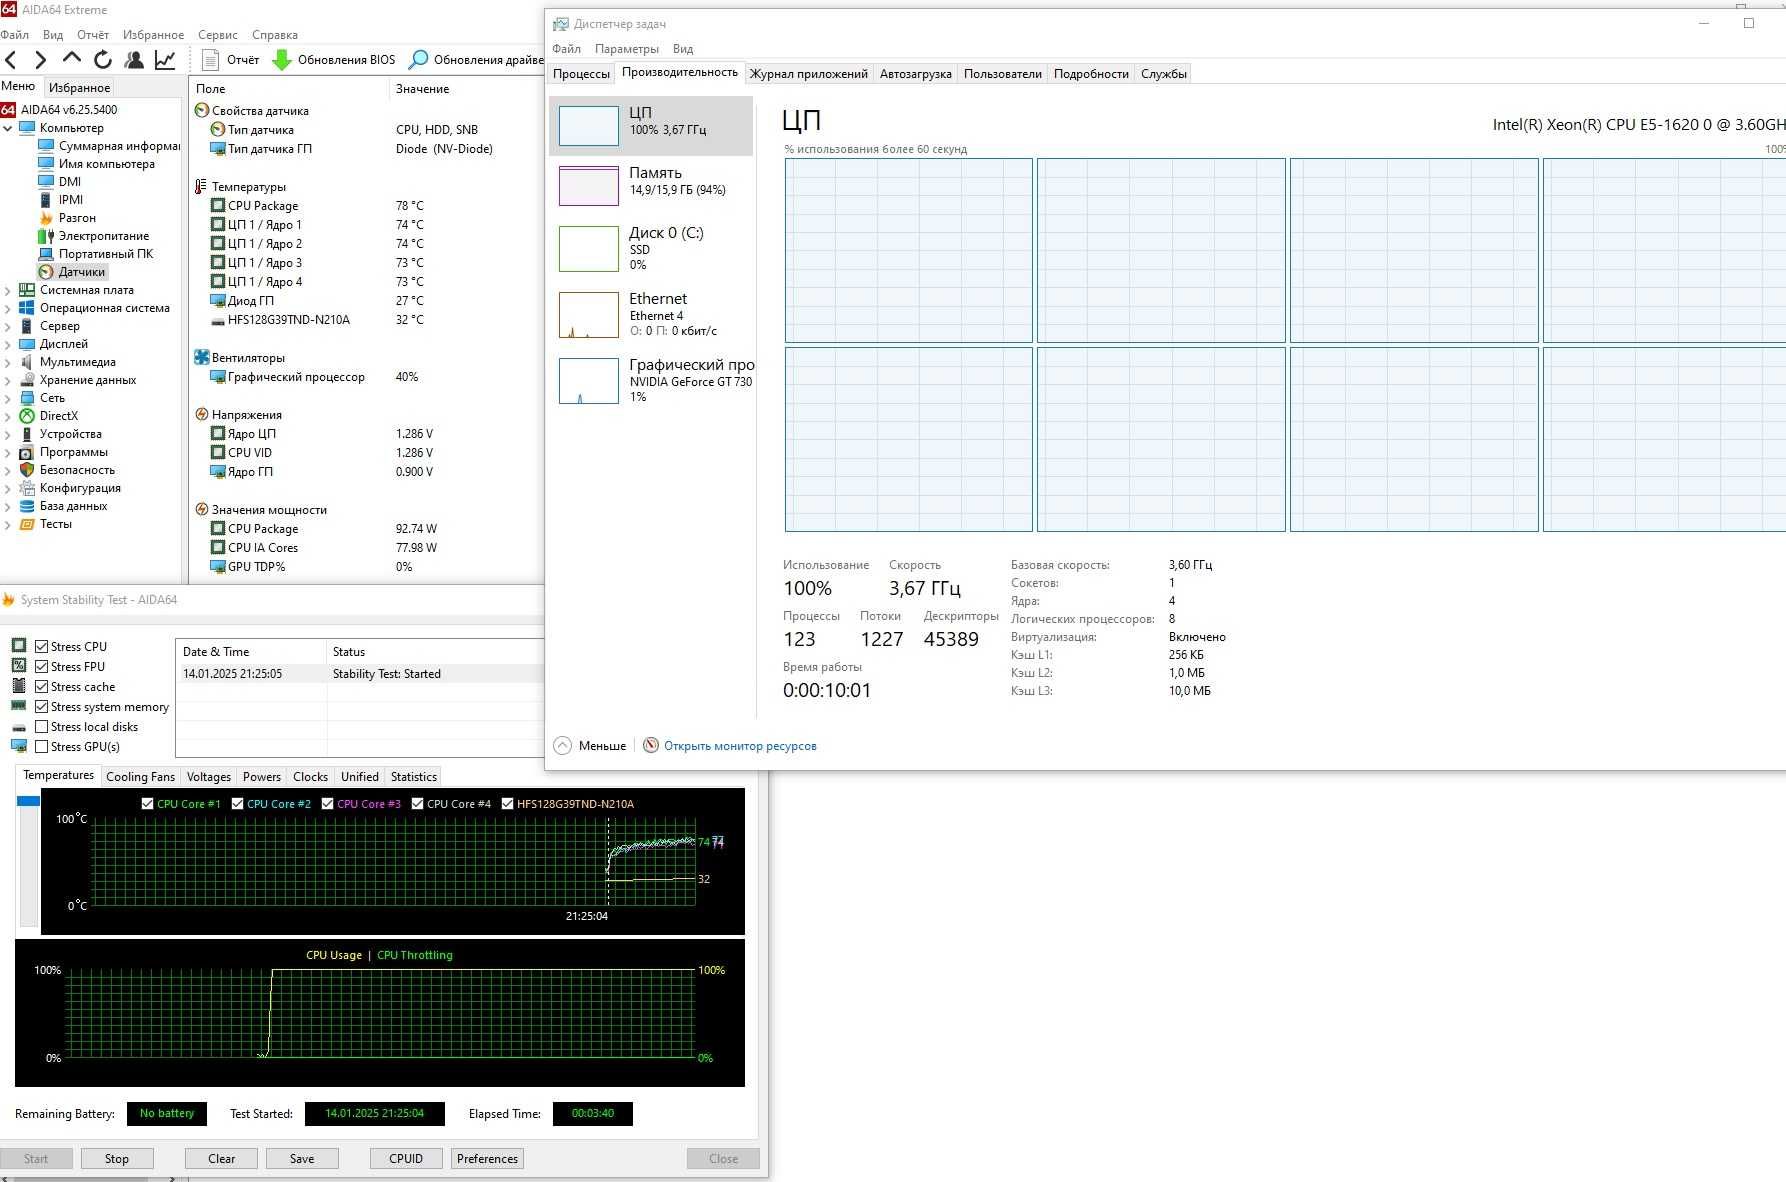Expand Системная плата tree node
Screen dimensions: 1786x1182
click(x=8, y=290)
